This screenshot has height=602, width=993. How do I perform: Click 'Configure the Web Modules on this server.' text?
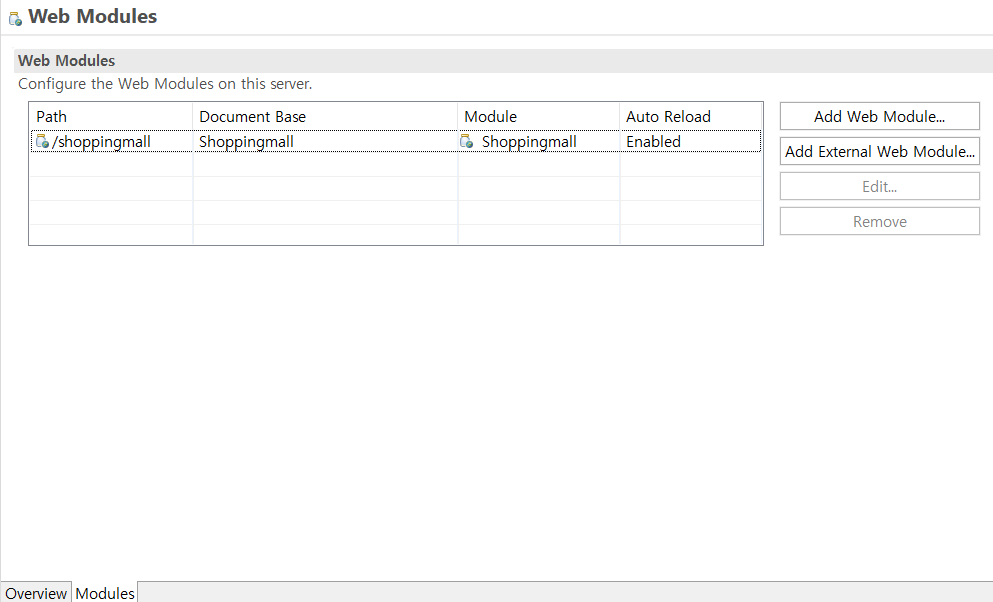(165, 84)
